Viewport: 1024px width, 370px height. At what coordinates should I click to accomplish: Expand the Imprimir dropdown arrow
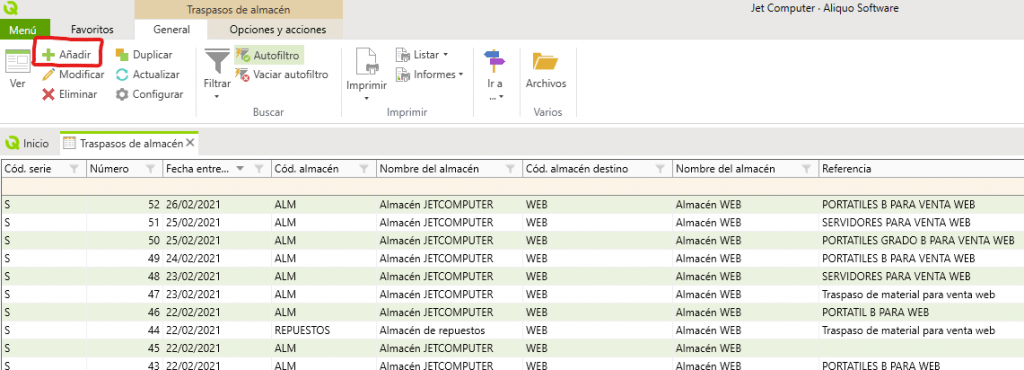click(x=366, y=98)
